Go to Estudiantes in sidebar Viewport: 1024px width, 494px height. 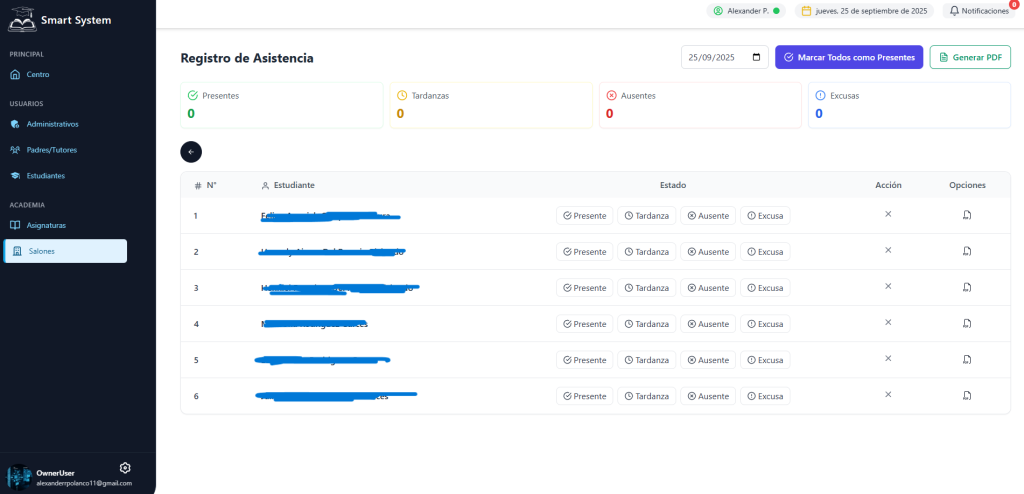pos(46,176)
